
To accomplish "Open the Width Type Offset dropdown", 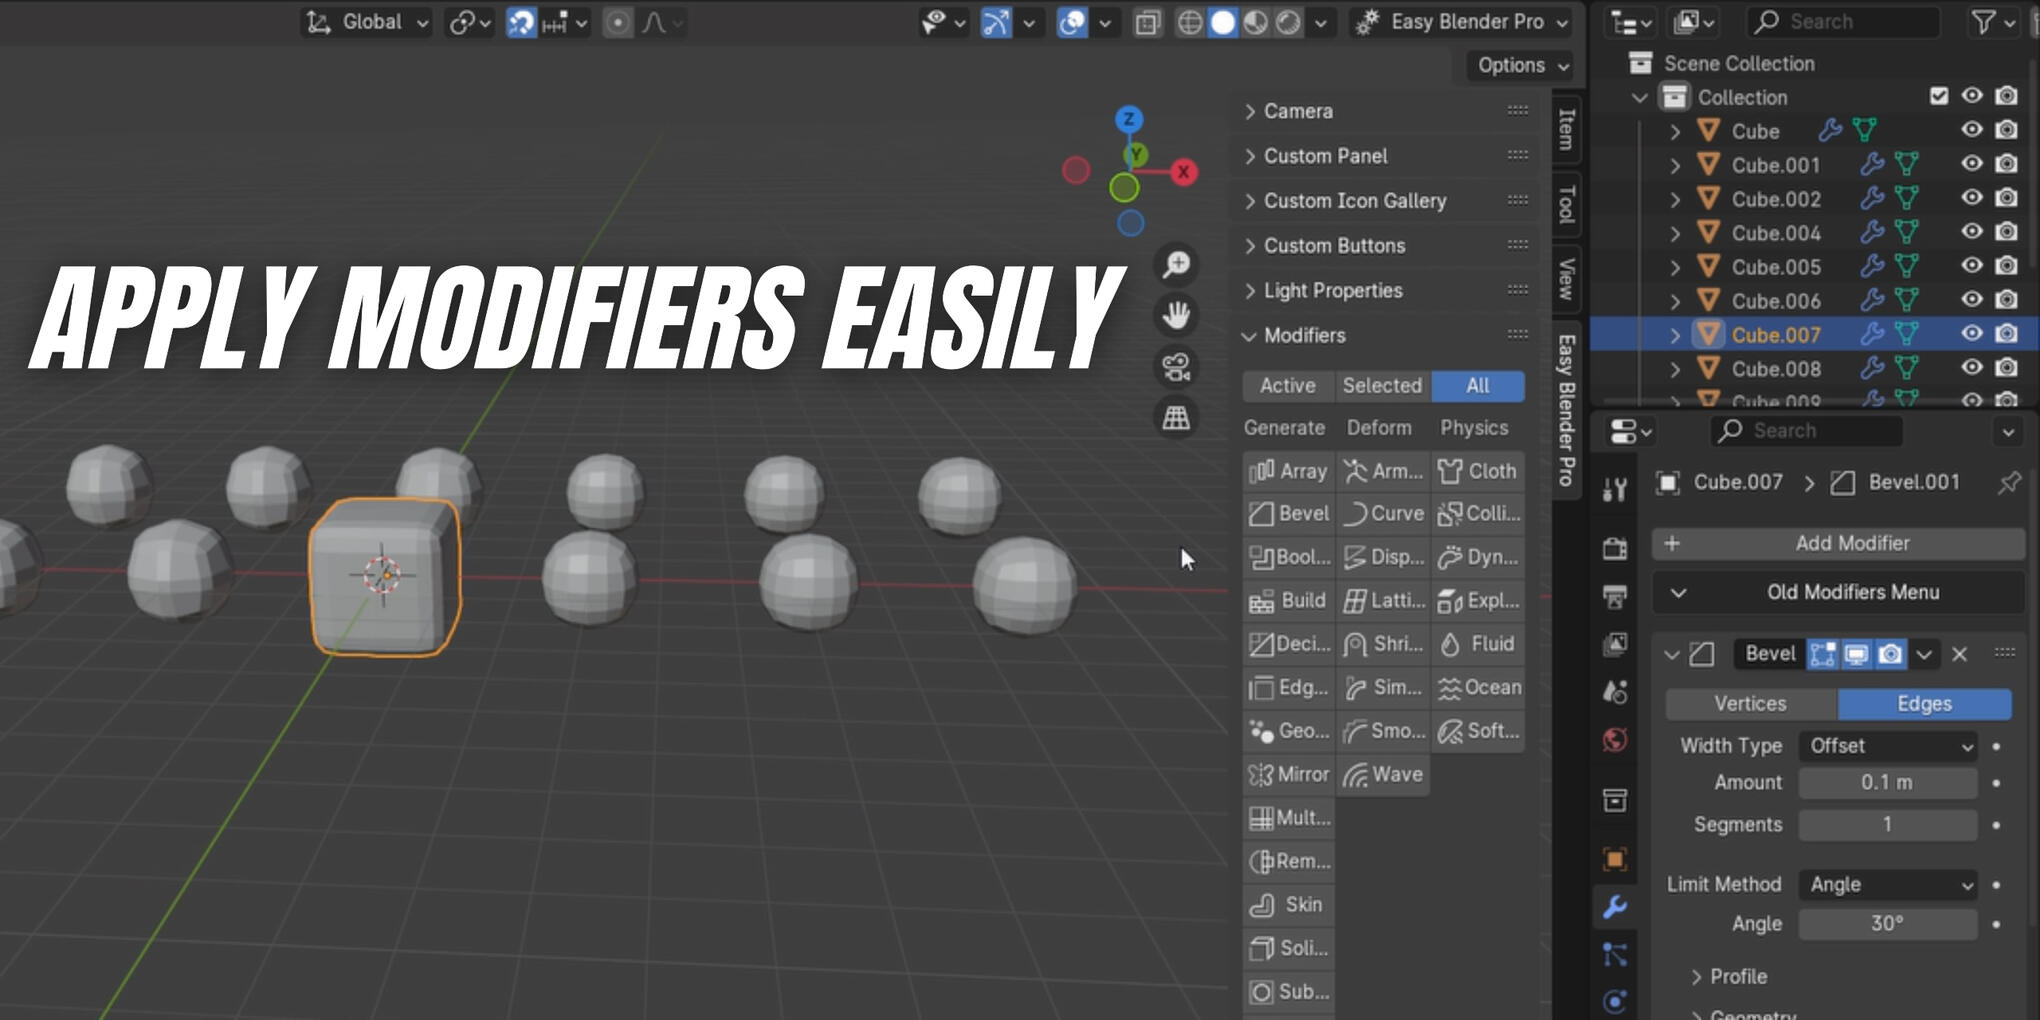I will pyautogui.click(x=1887, y=746).
